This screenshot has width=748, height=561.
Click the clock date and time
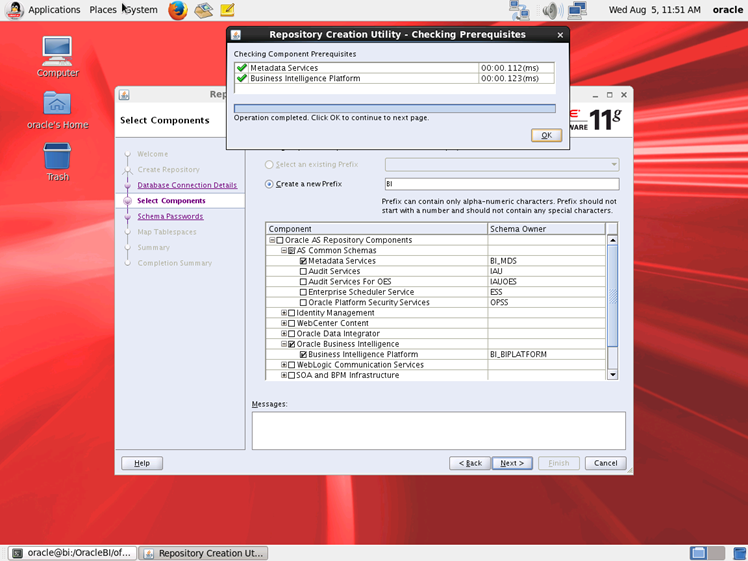(x=654, y=10)
